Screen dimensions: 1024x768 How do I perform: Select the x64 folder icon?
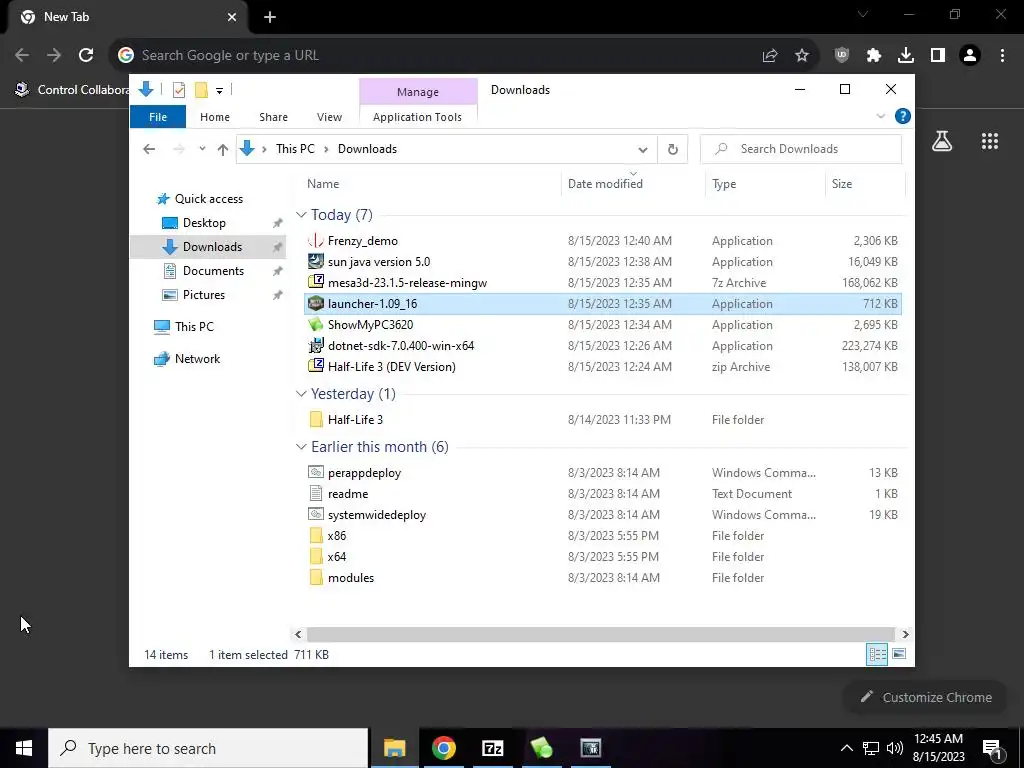tap(316, 556)
